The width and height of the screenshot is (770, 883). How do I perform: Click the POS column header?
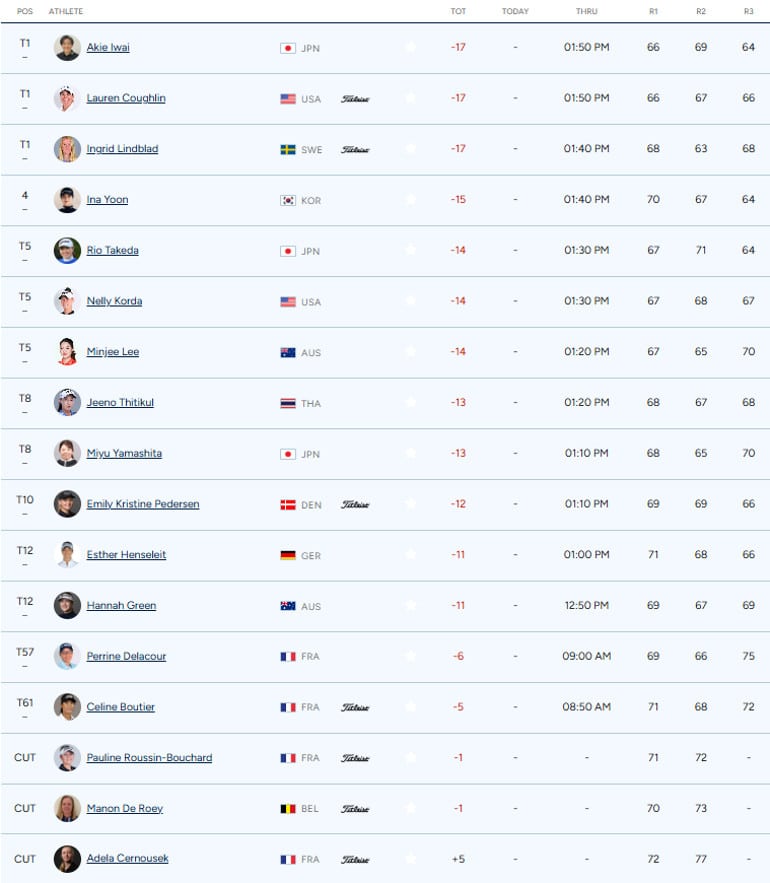tap(25, 11)
